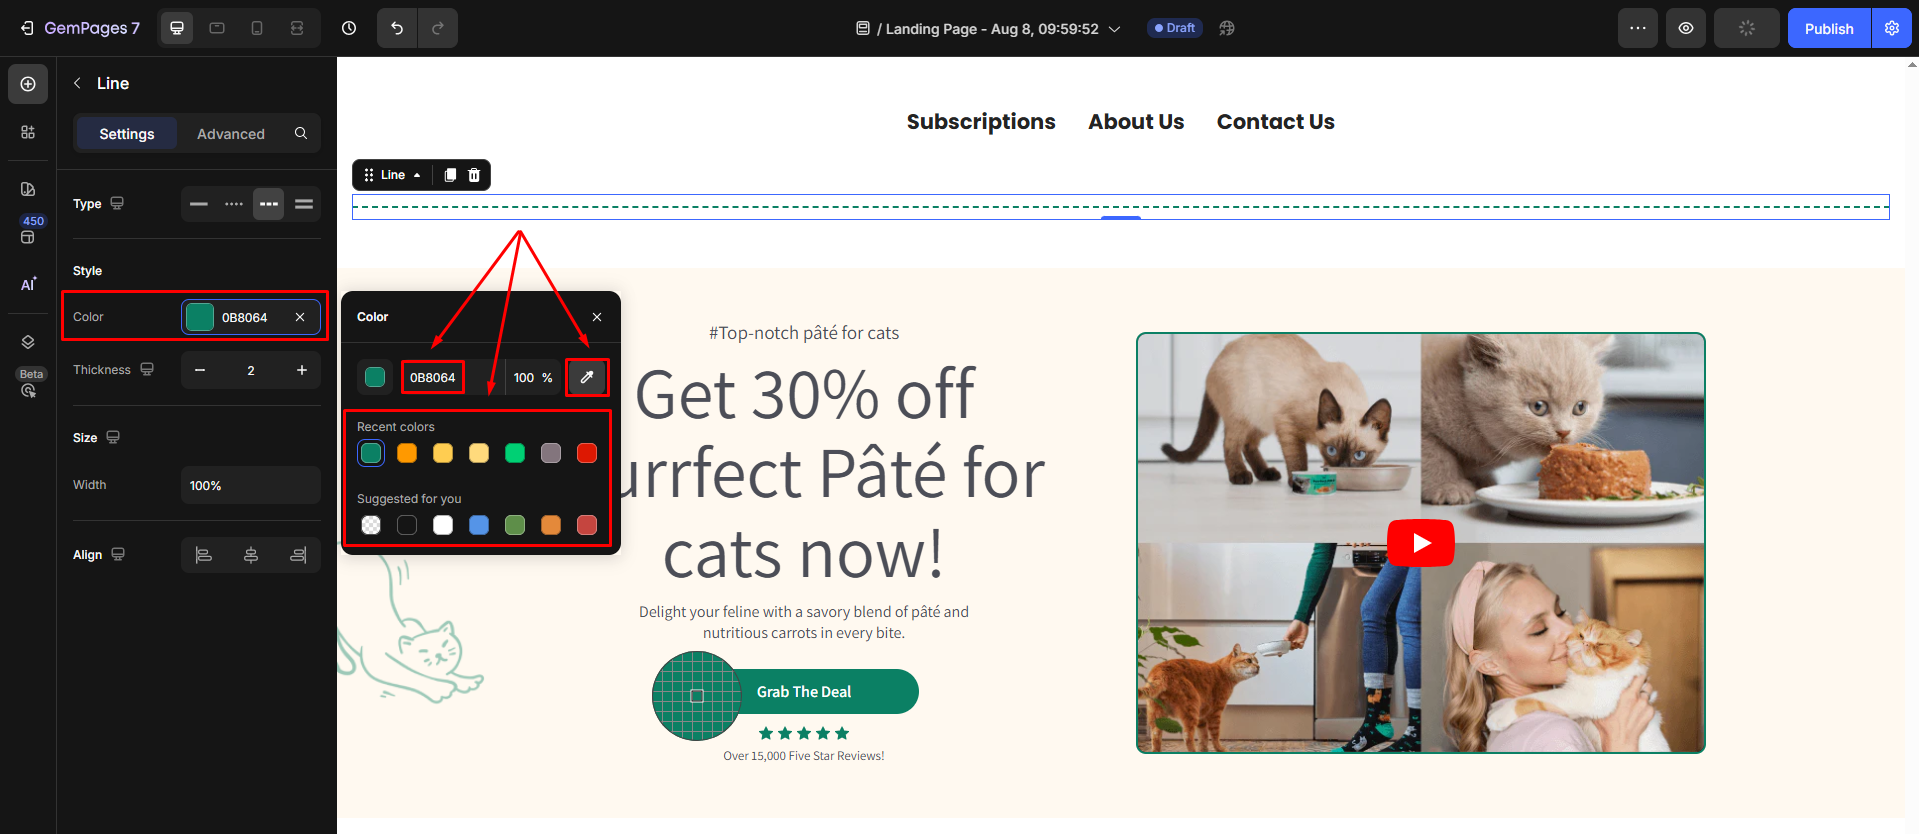Increase line thickness with plus button

(302, 370)
